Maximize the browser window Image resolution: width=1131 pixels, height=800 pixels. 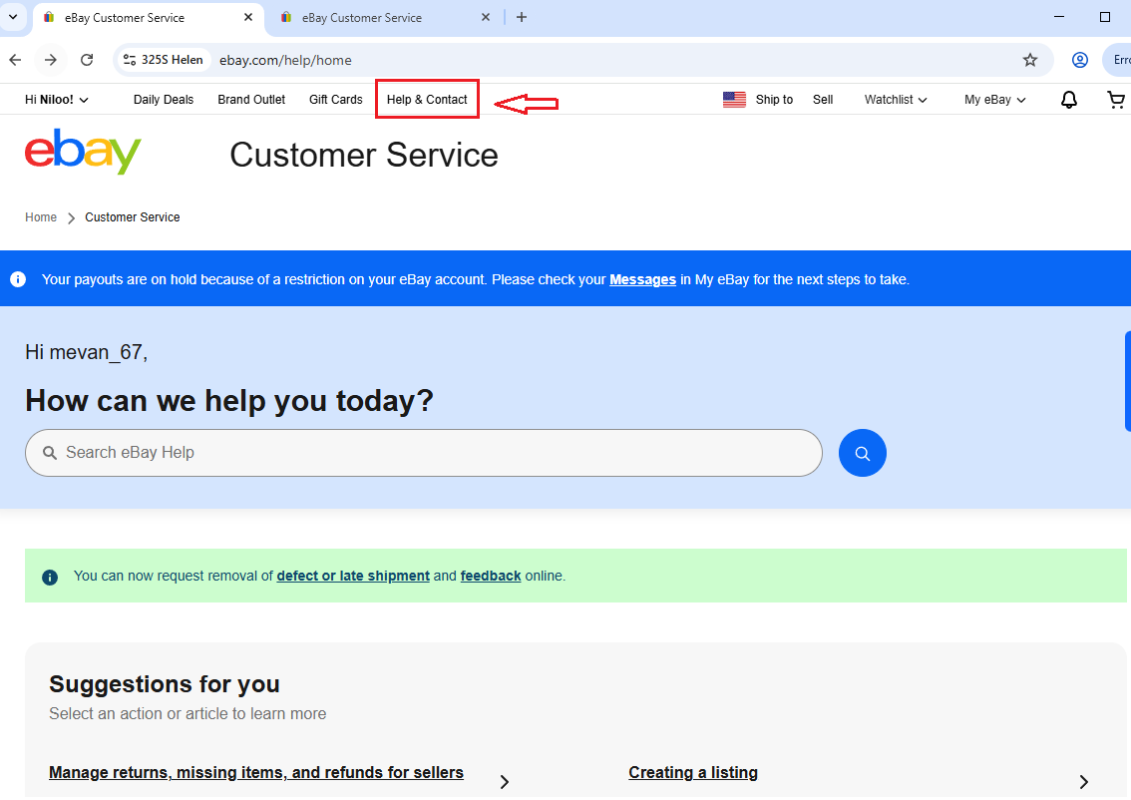(1104, 17)
